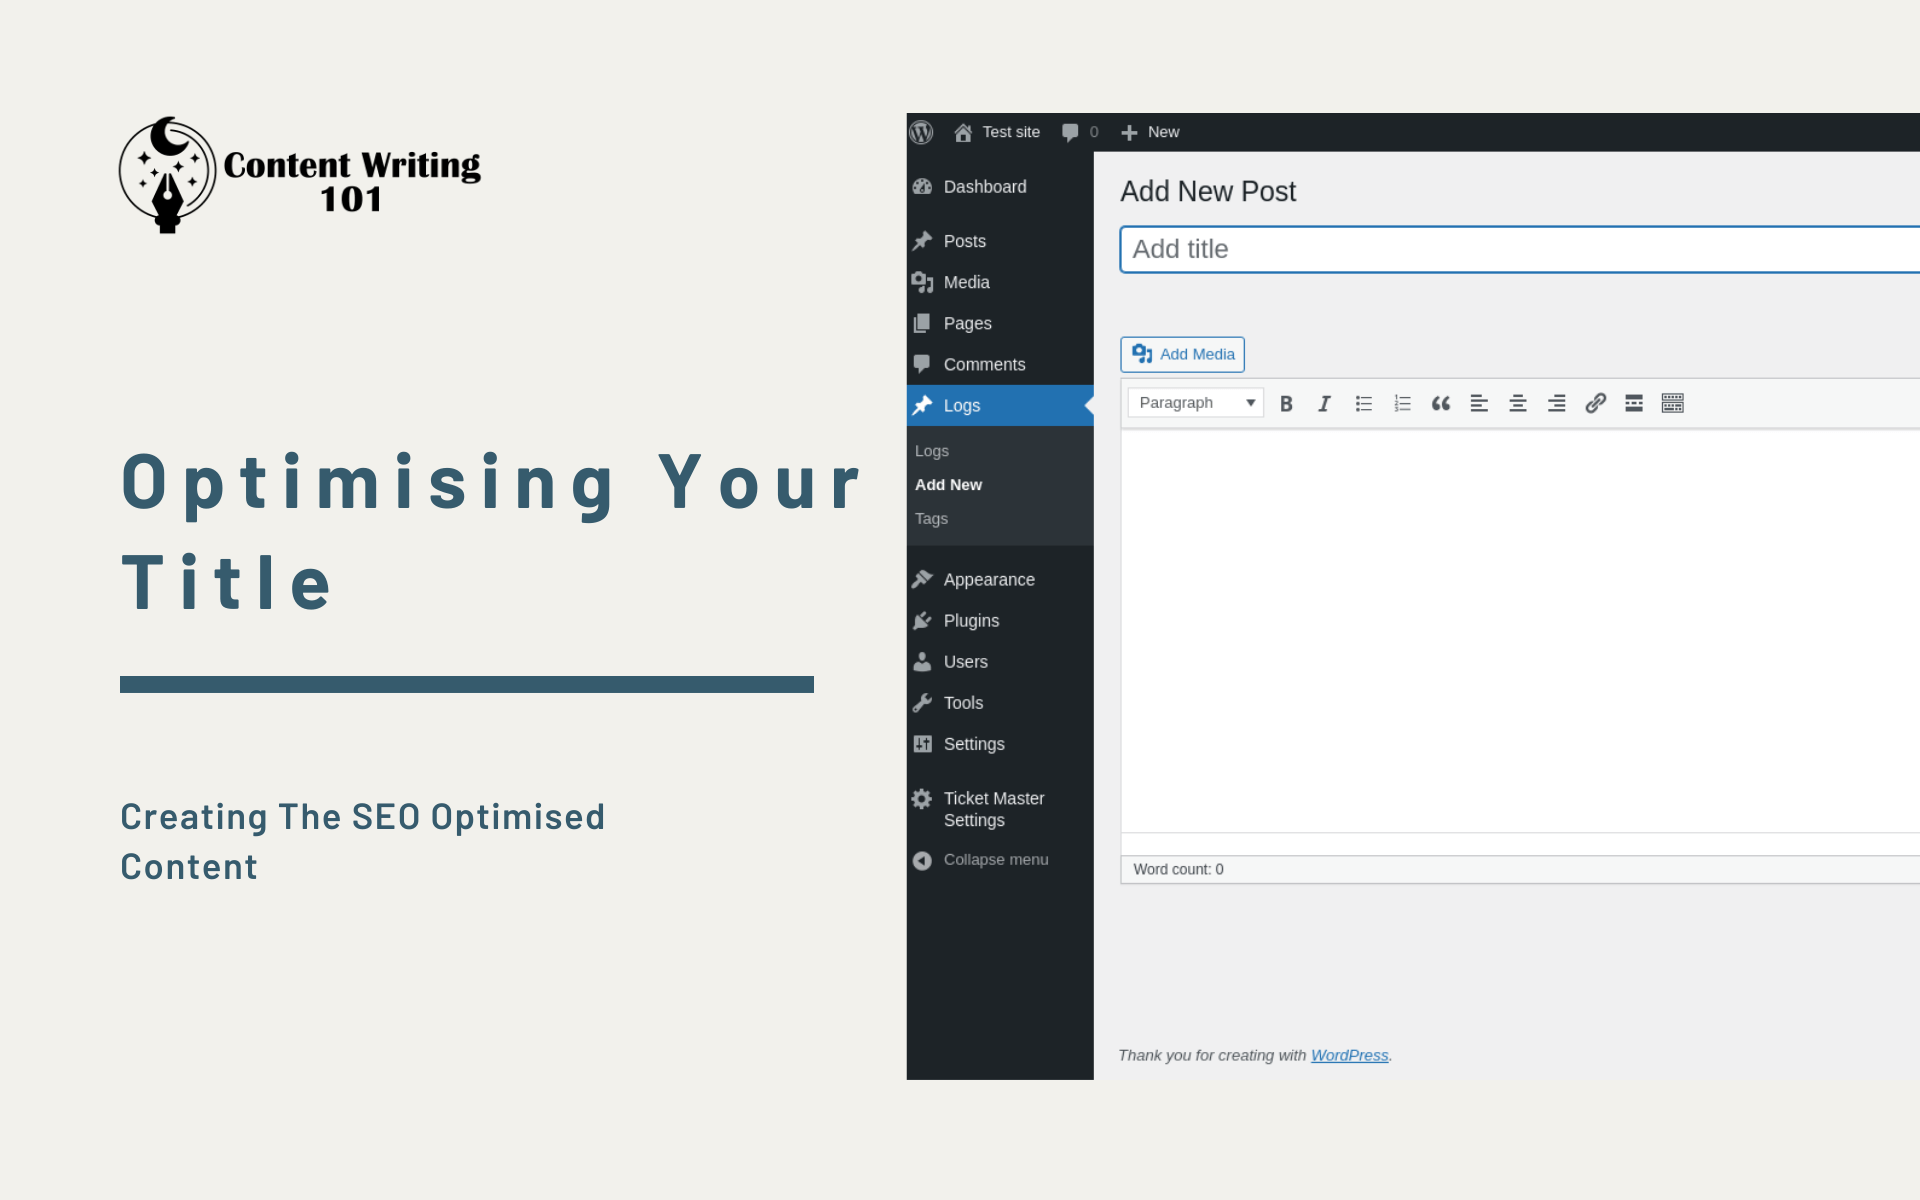Click the WordPress footer link
1920x1200 pixels.
tap(1349, 1055)
